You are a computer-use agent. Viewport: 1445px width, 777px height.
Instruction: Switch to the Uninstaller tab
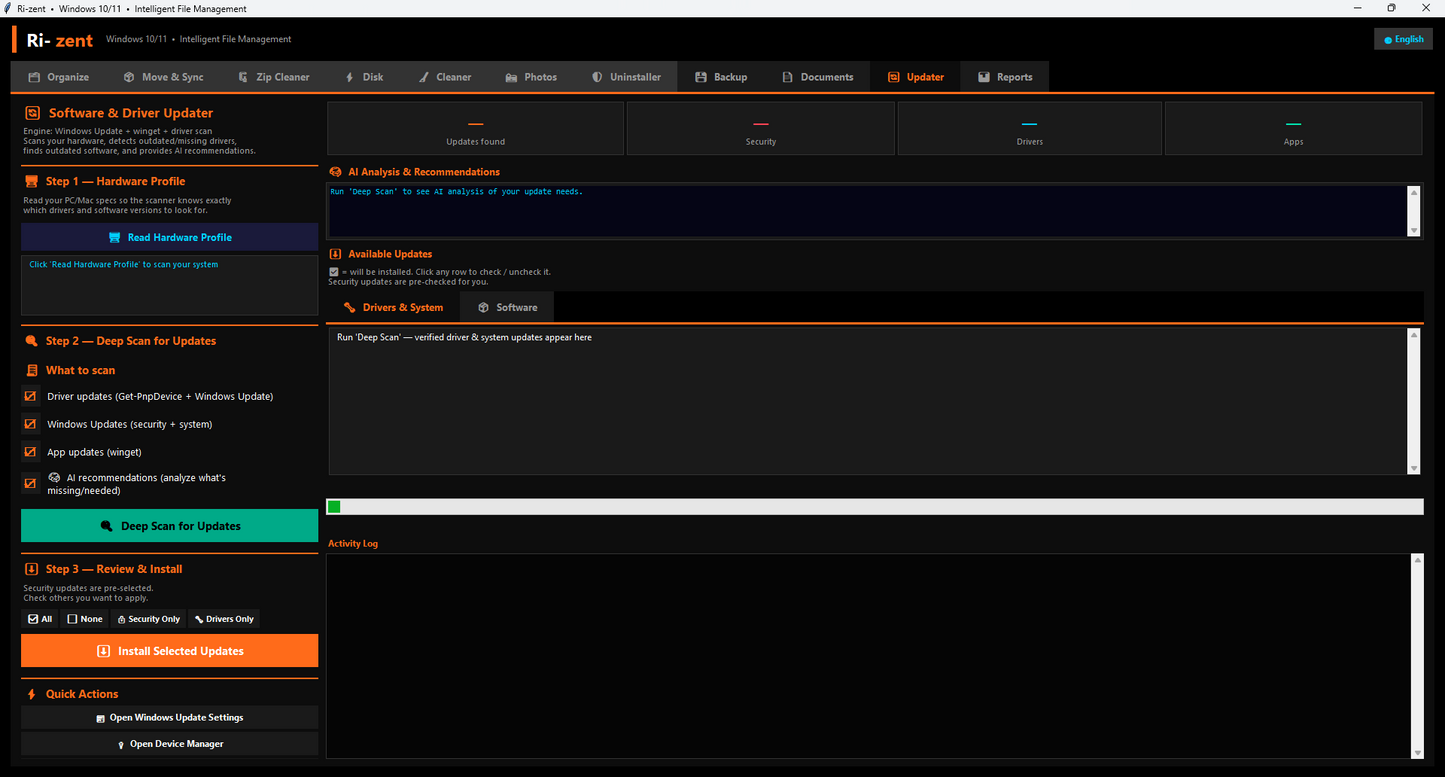tap(626, 77)
